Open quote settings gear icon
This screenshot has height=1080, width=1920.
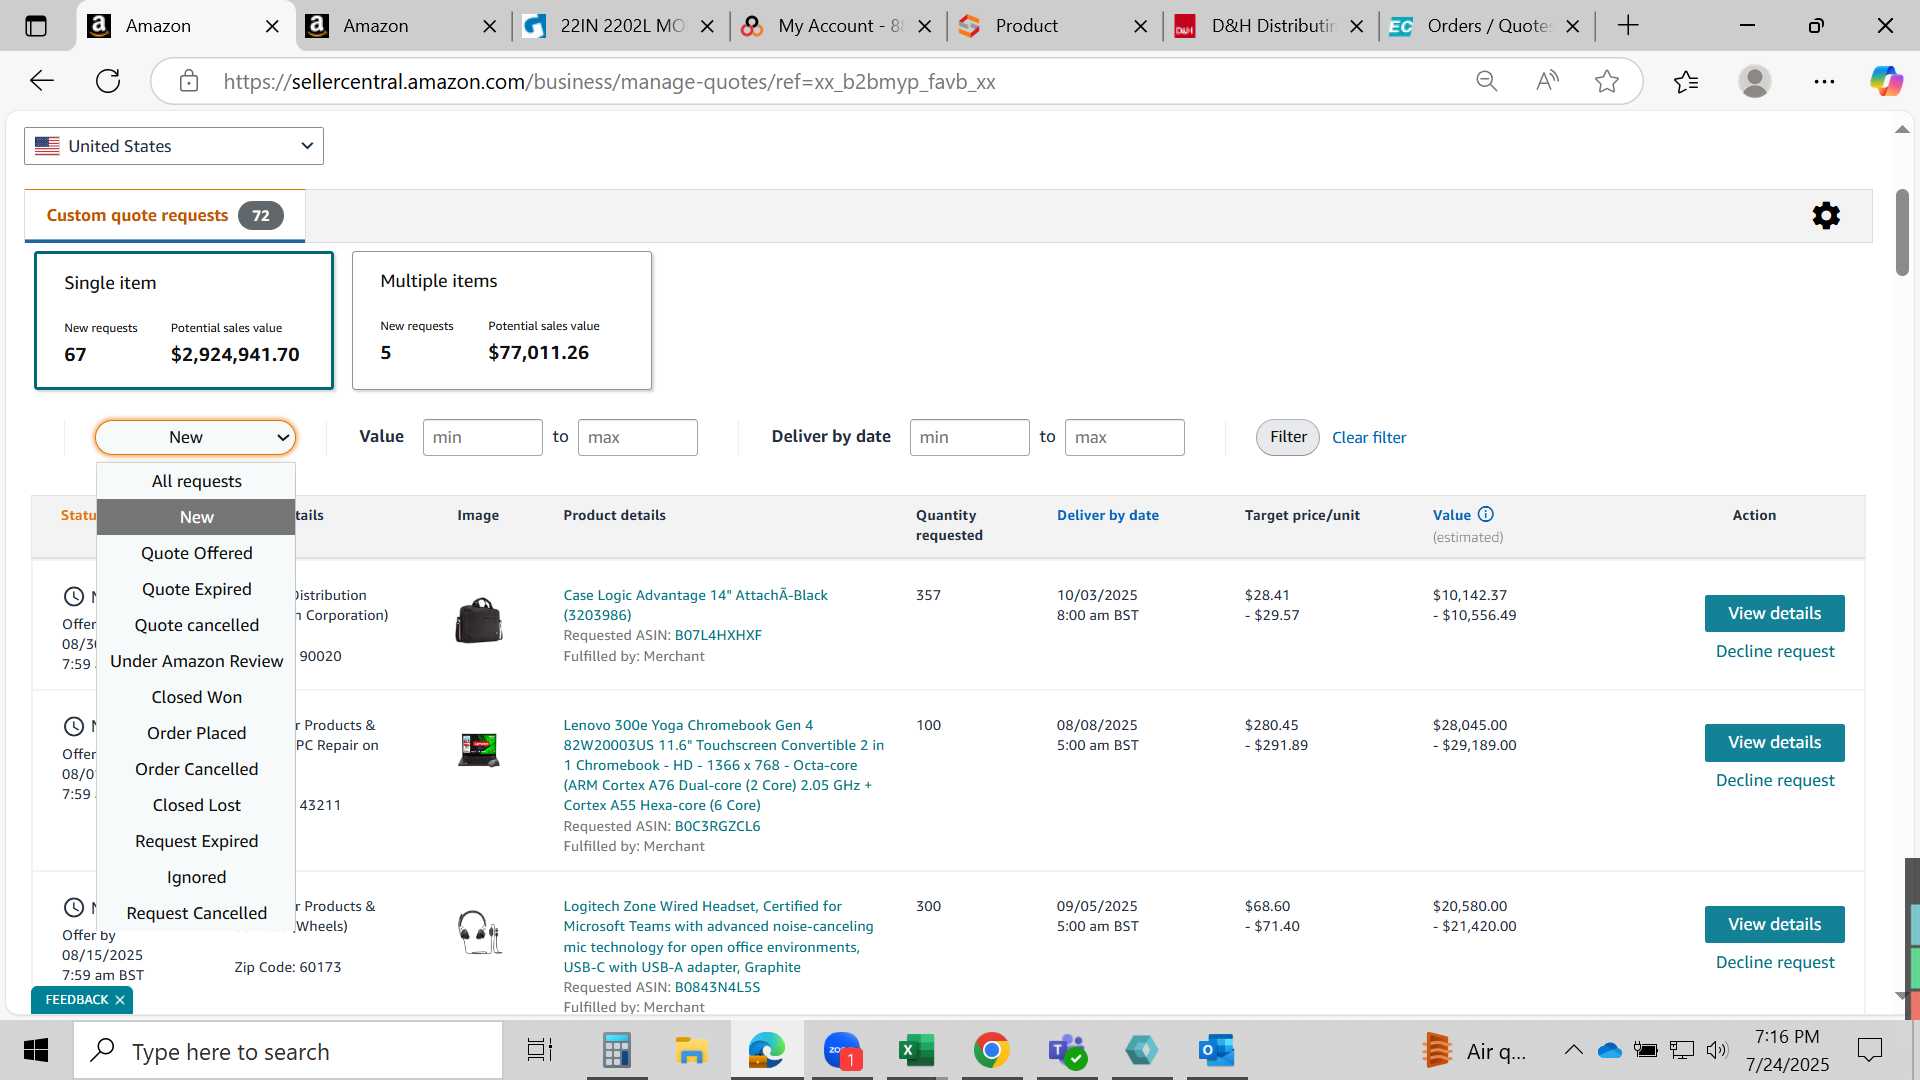pyautogui.click(x=1826, y=215)
